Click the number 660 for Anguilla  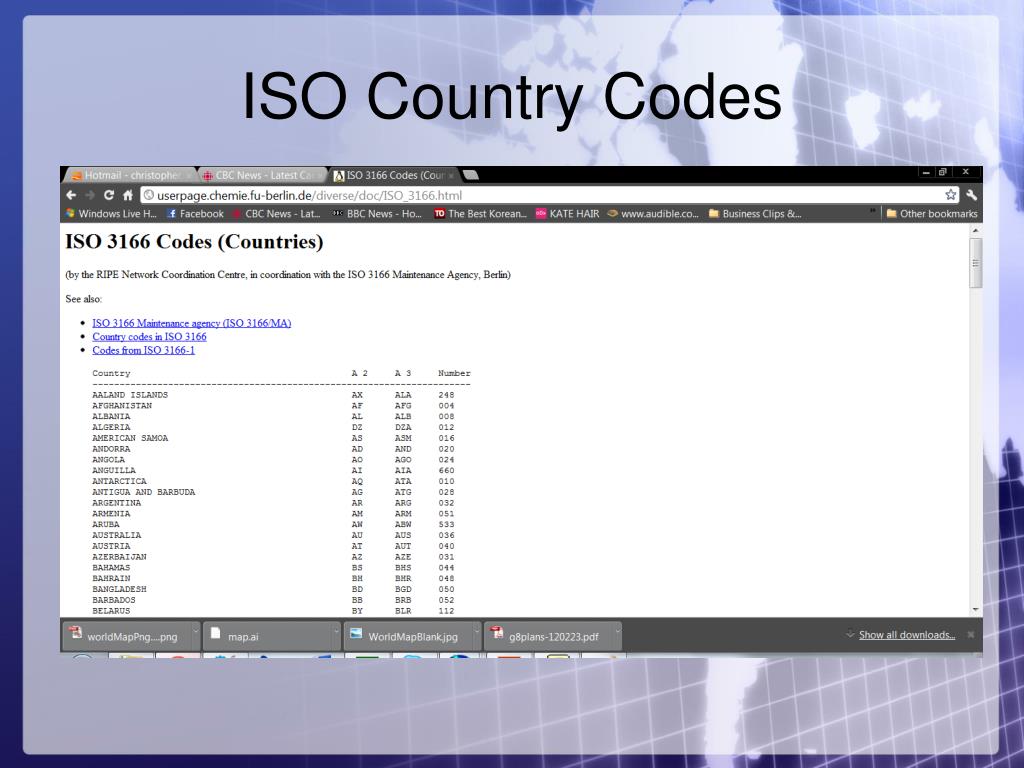pyautogui.click(x=446, y=471)
